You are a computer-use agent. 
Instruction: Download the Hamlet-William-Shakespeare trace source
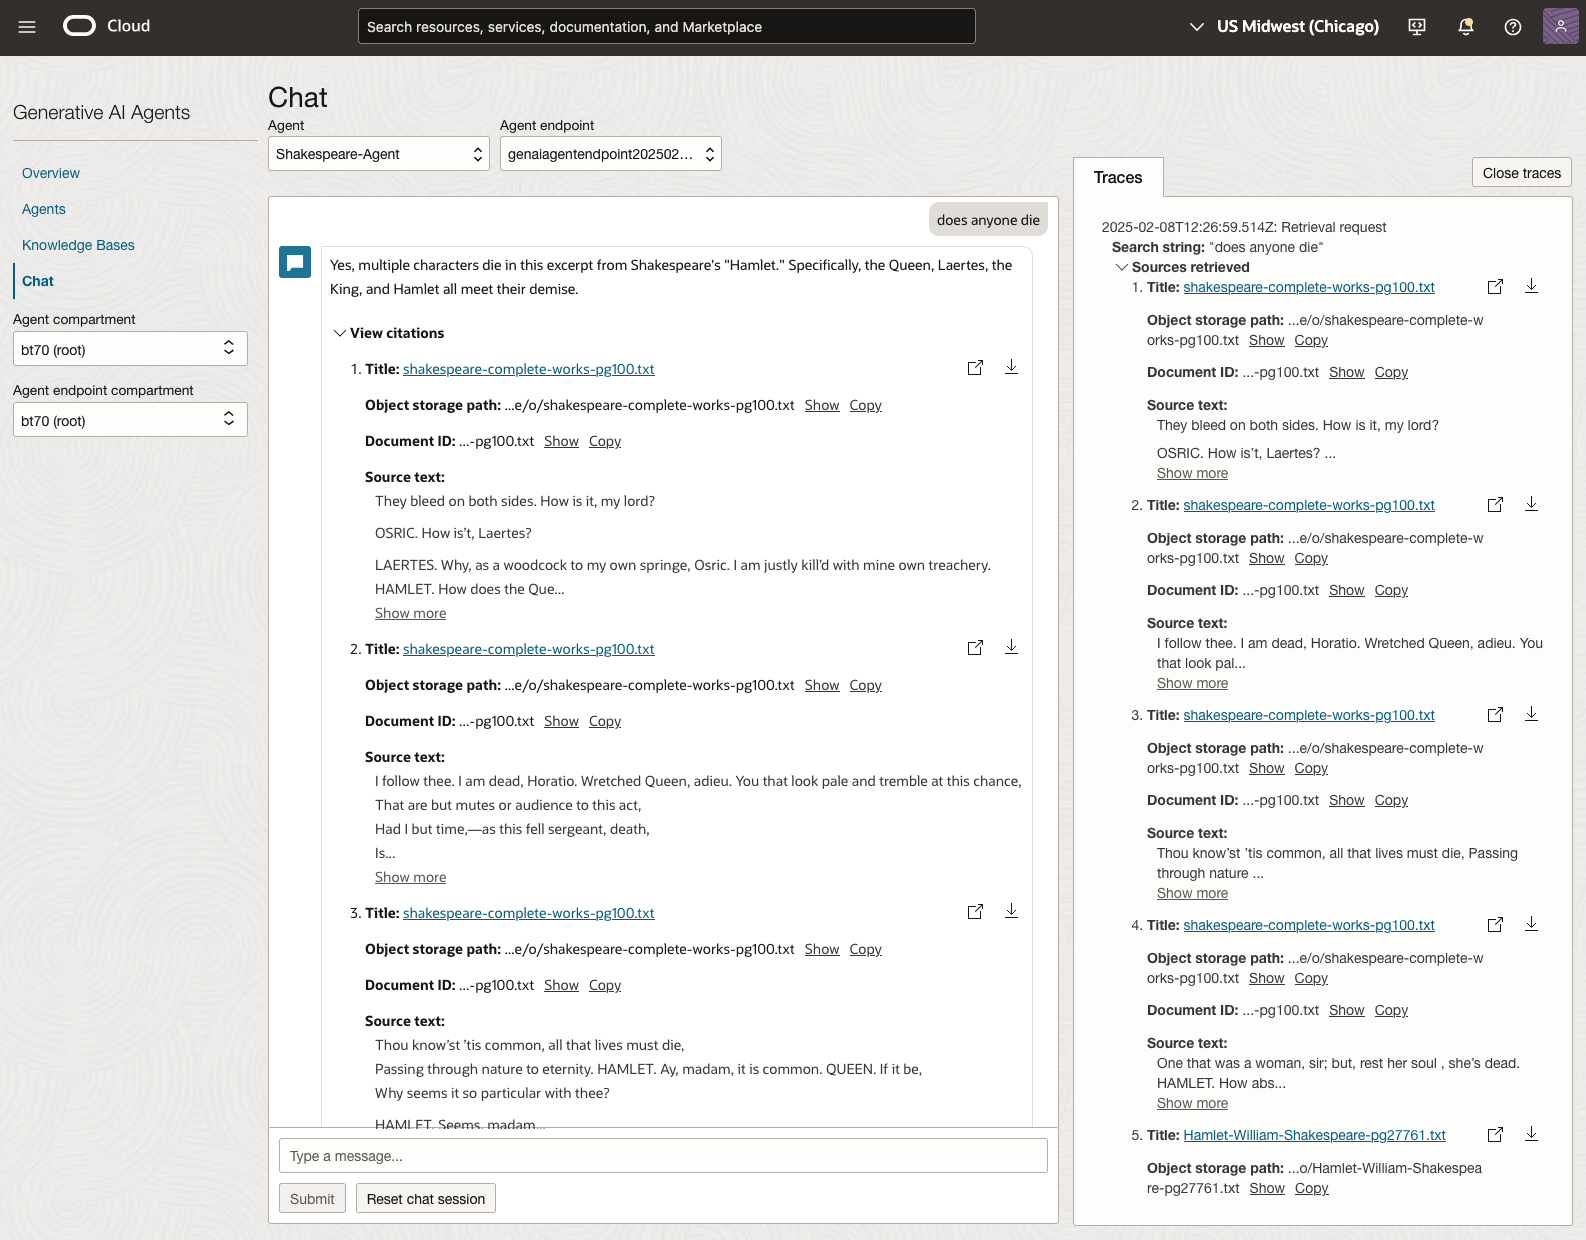(1530, 1134)
